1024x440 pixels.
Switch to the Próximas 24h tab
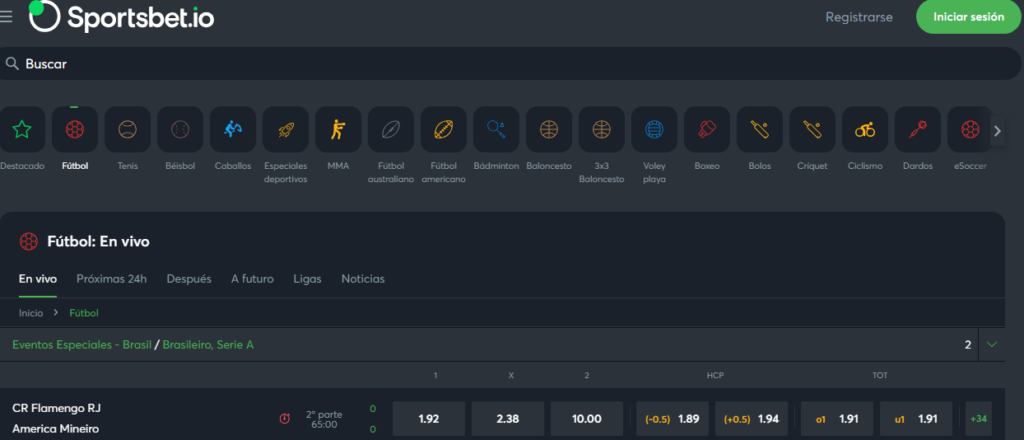pos(112,279)
